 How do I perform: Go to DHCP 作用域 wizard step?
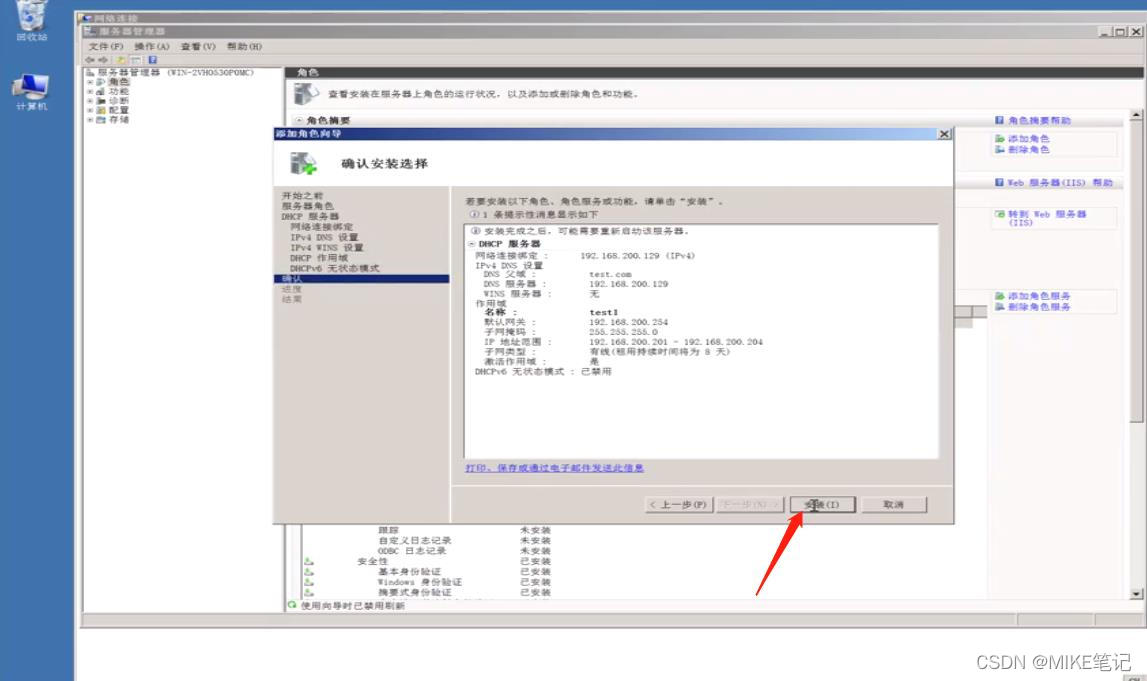(319, 257)
